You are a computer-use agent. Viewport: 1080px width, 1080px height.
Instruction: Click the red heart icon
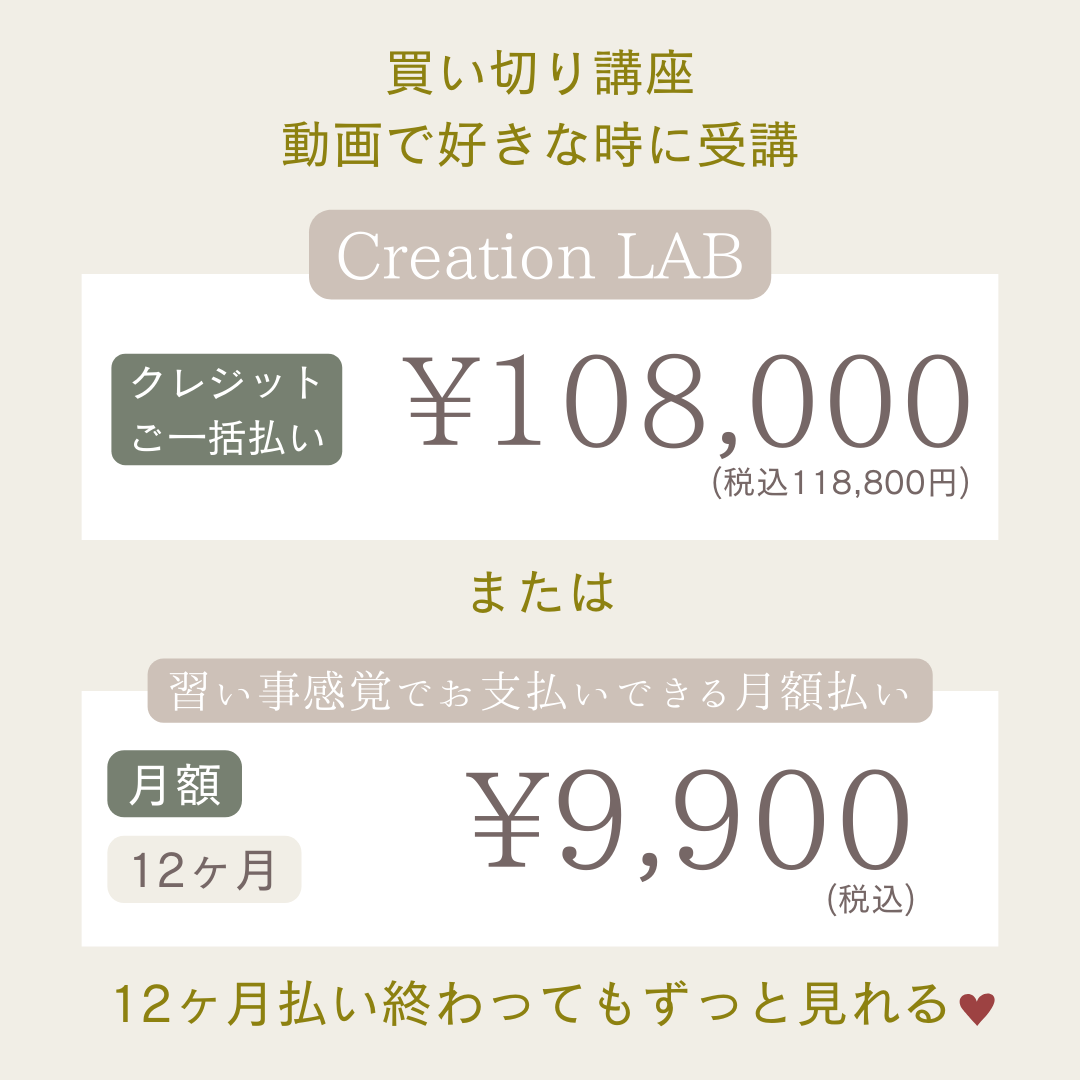tap(977, 1010)
